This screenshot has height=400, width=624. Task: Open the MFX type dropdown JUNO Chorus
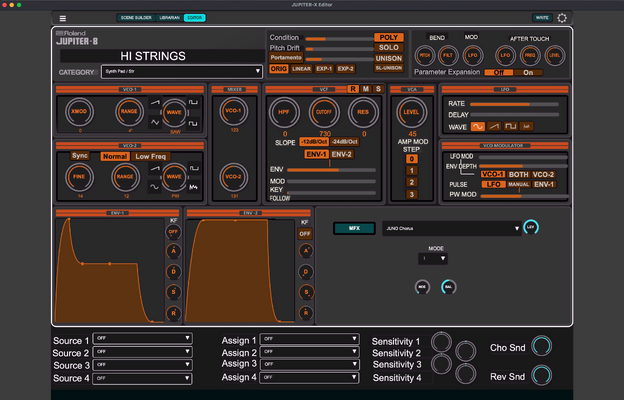(x=452, y=228)
